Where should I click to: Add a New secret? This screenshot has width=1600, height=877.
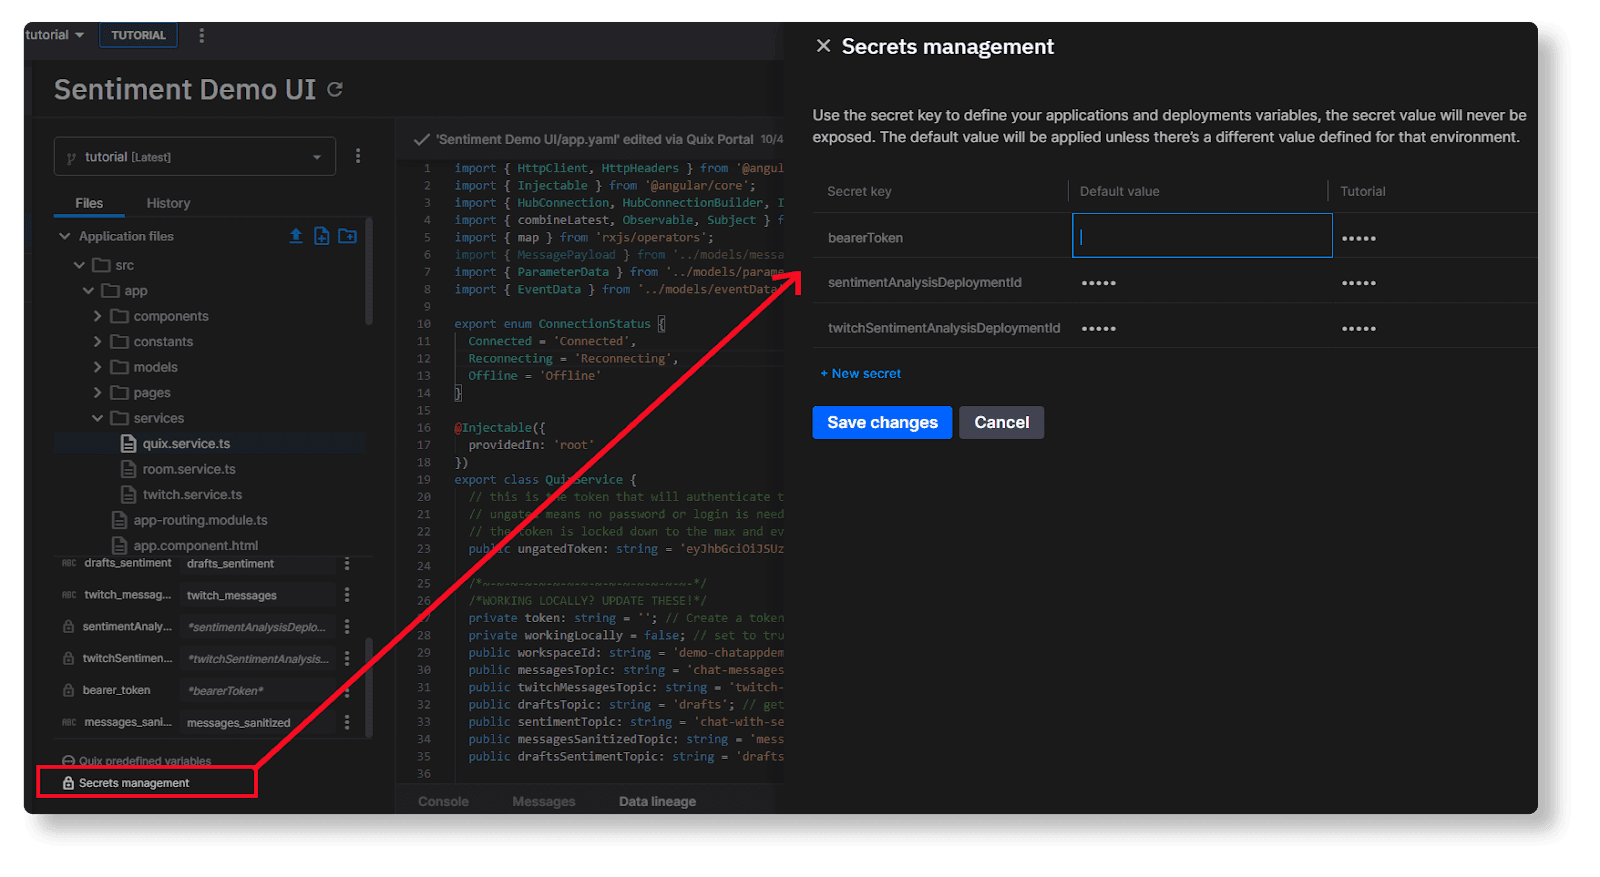tap(861, 373)
